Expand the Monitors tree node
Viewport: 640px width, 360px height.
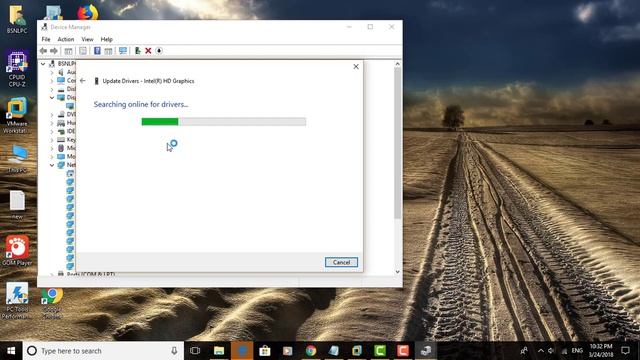pyautogui.click(x=52, y=157)
